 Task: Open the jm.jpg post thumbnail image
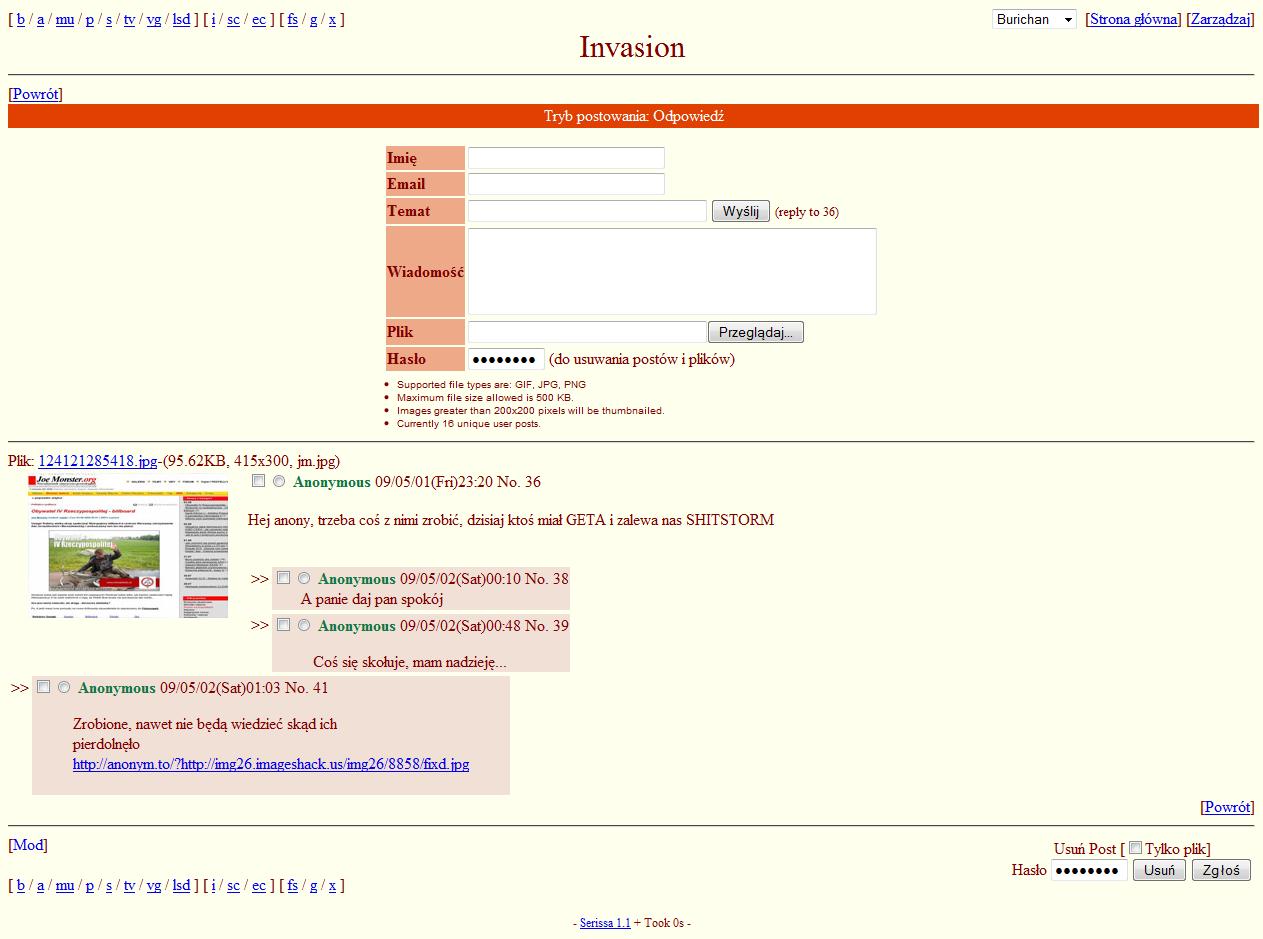[128, 546]
